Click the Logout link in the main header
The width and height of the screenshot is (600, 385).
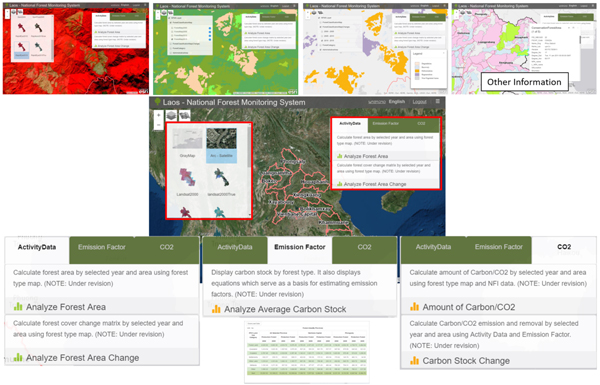tap(419, 102)
